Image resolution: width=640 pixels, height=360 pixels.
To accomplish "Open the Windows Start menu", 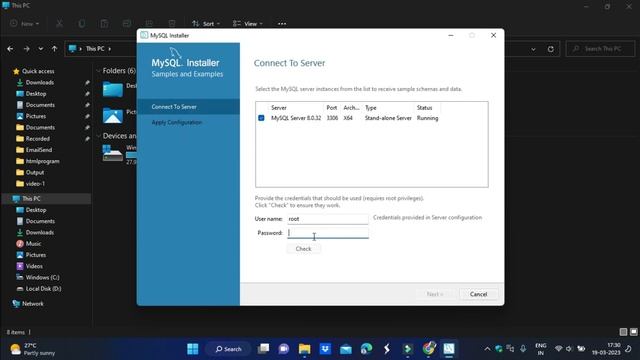I will coord(193,349).
